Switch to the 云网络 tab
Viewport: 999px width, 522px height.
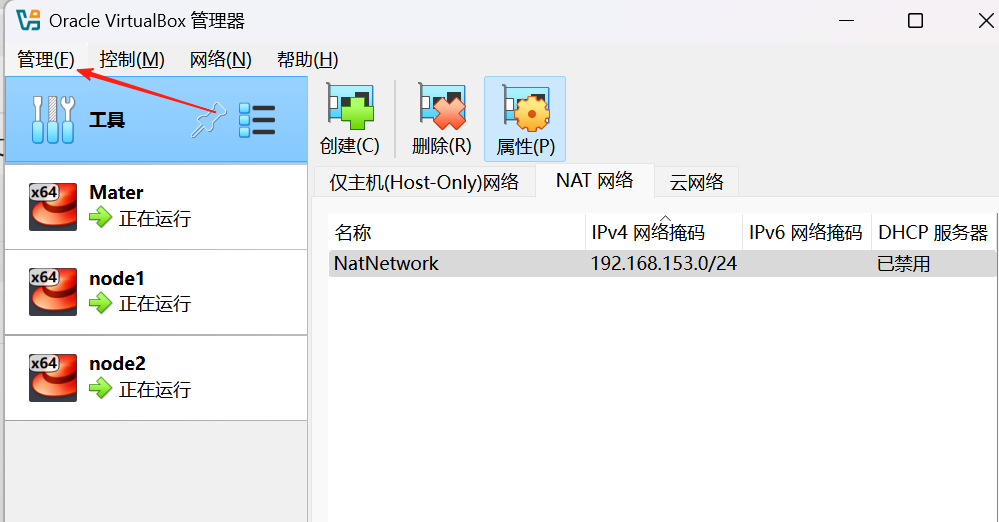[x=696, y=182]
